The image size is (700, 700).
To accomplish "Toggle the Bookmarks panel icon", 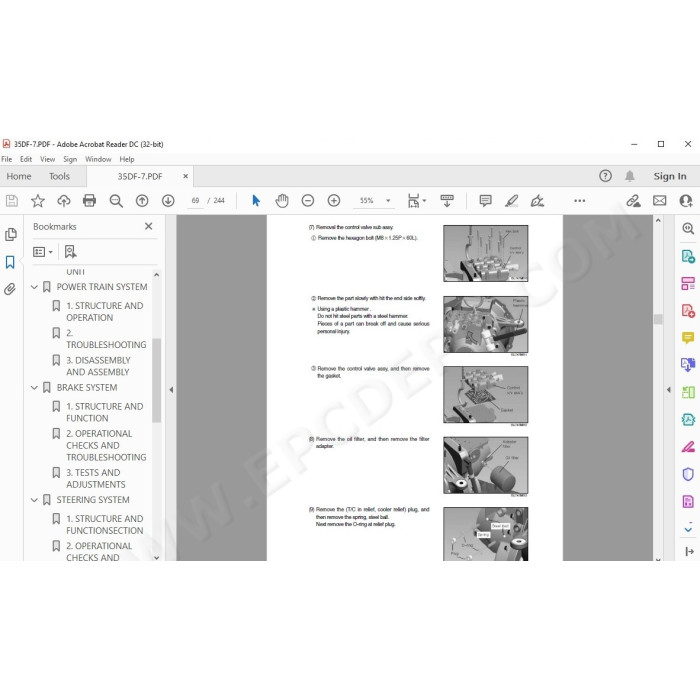I will pos(10,262).
